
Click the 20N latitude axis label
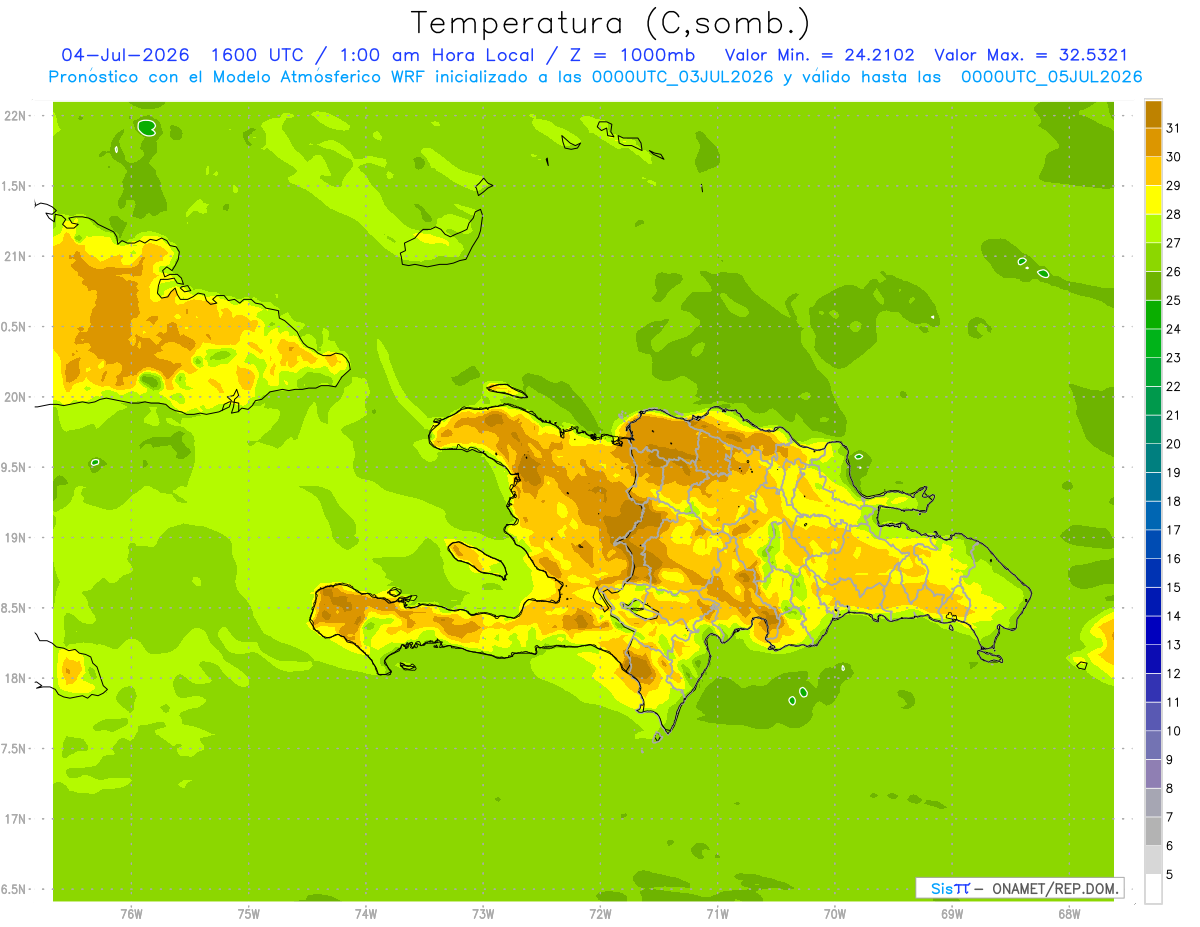[14, 397]
